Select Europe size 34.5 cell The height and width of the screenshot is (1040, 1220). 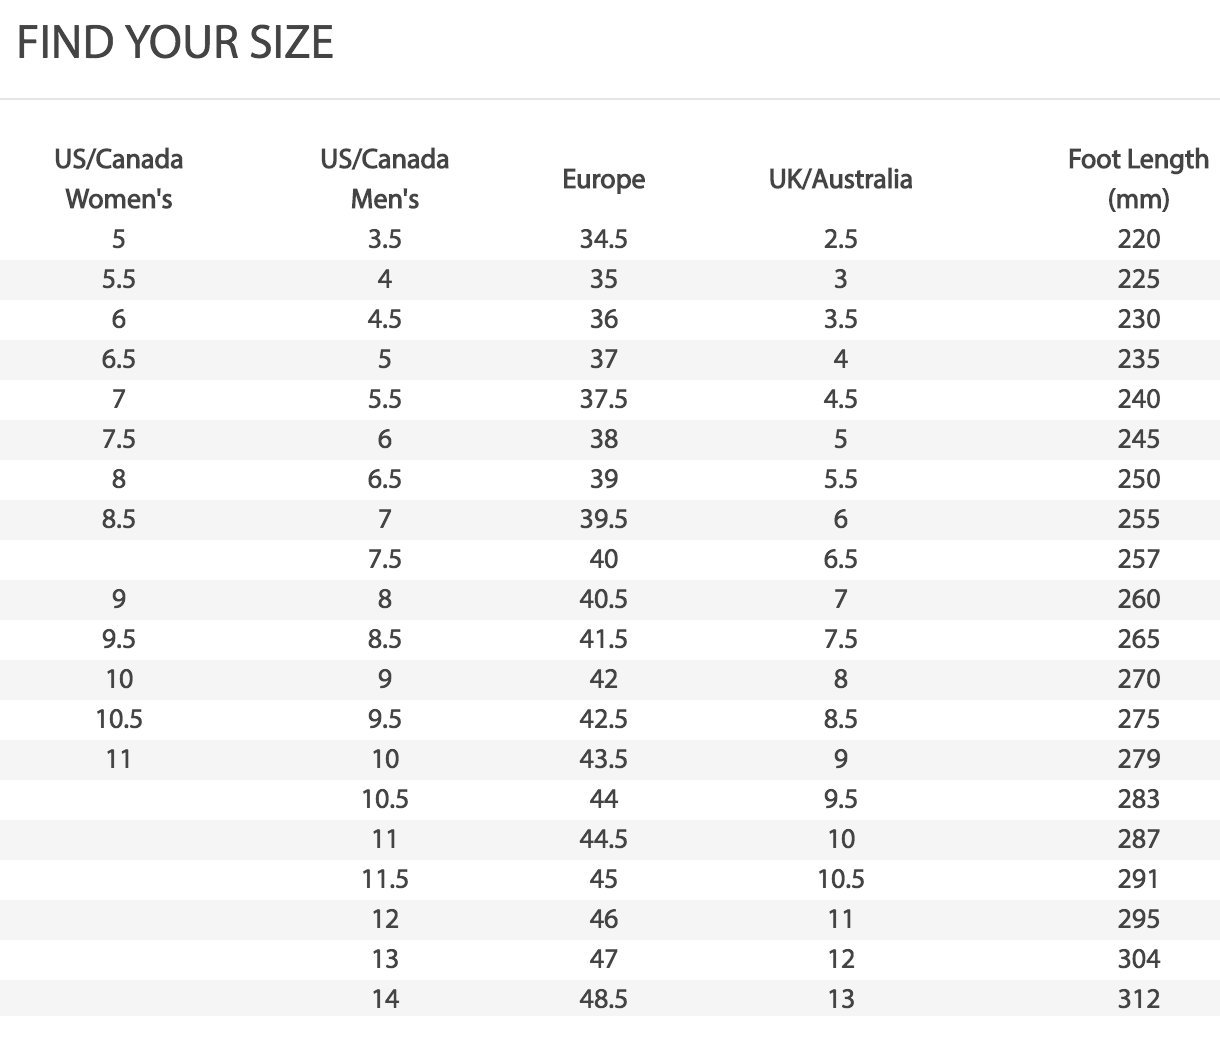[x=603, y=239]
